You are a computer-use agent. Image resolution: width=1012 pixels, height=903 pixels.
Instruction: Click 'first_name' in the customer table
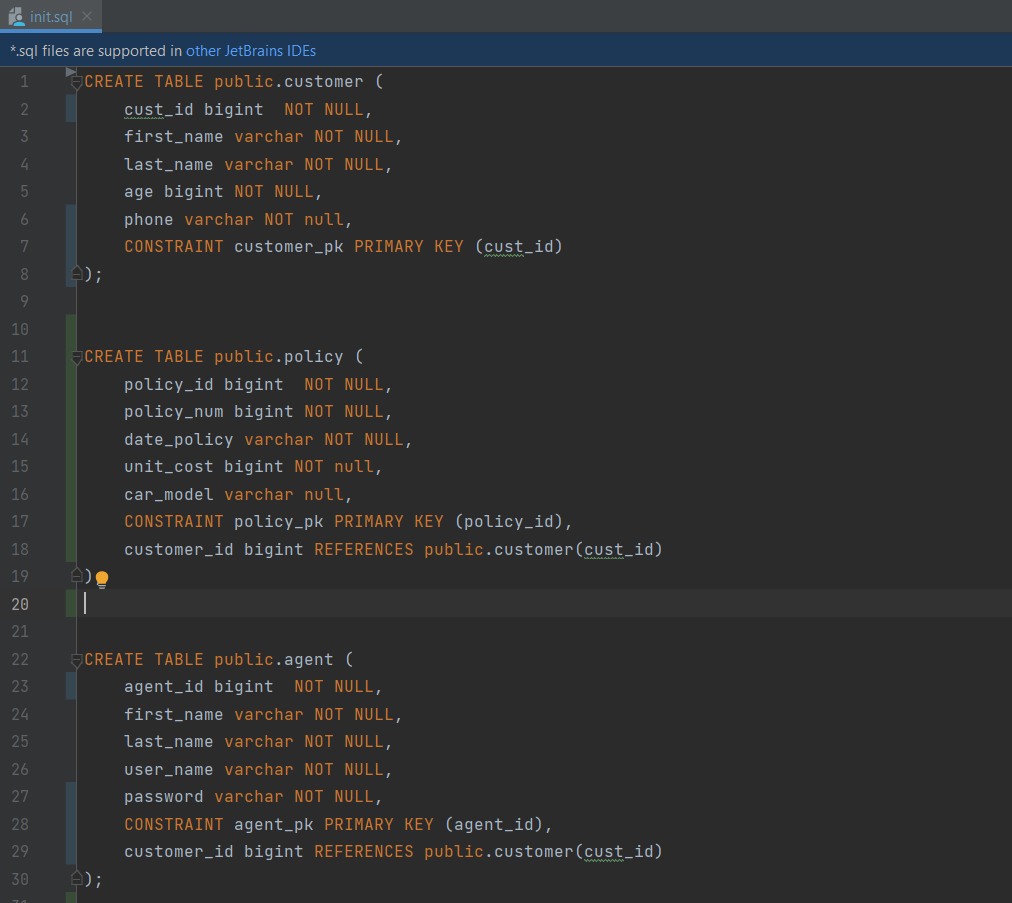[174, 137]
